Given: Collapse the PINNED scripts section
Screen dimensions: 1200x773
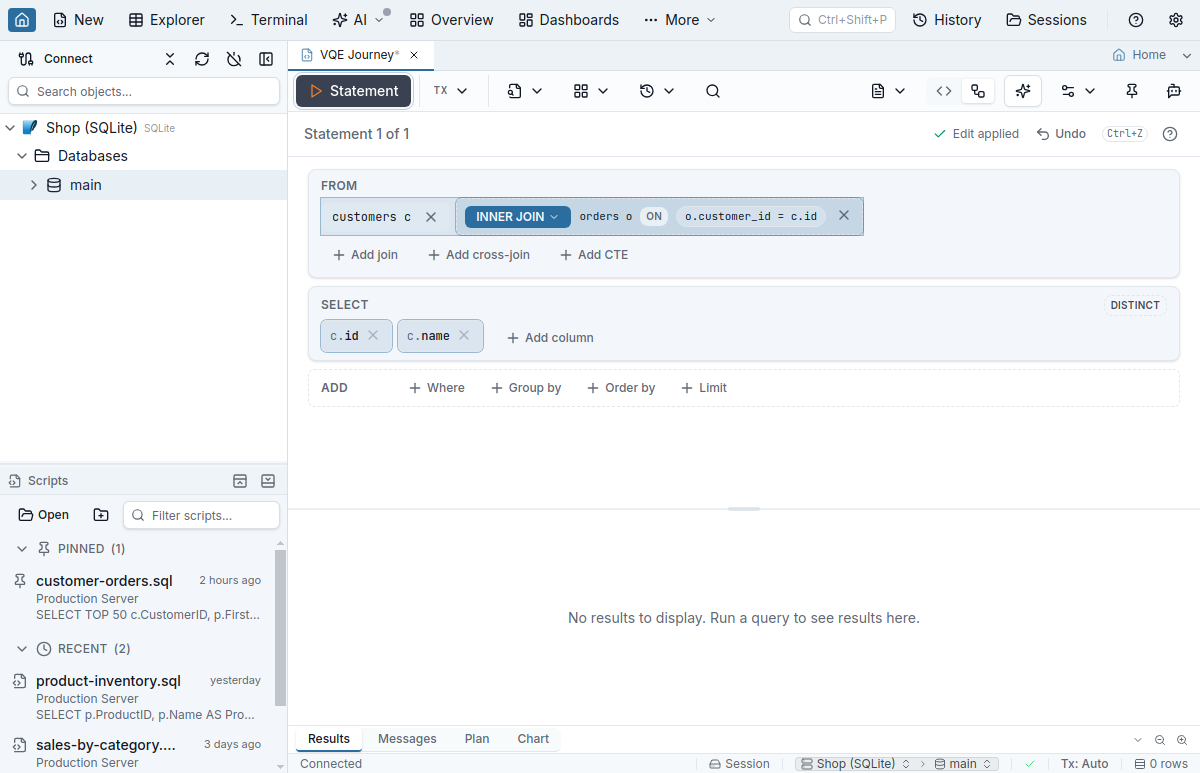Looking at the screenshot, I should tap(22, 549).
